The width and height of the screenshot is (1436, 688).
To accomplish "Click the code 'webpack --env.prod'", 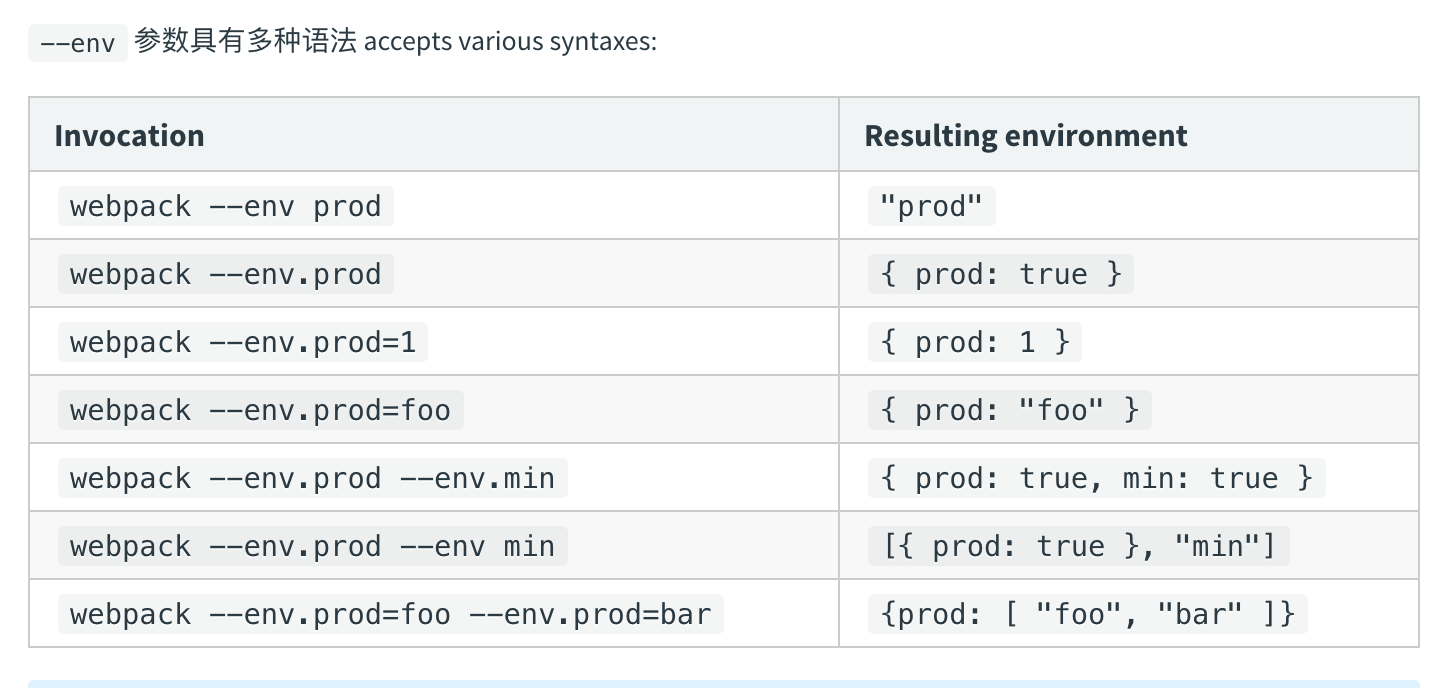I will [225, 274].
